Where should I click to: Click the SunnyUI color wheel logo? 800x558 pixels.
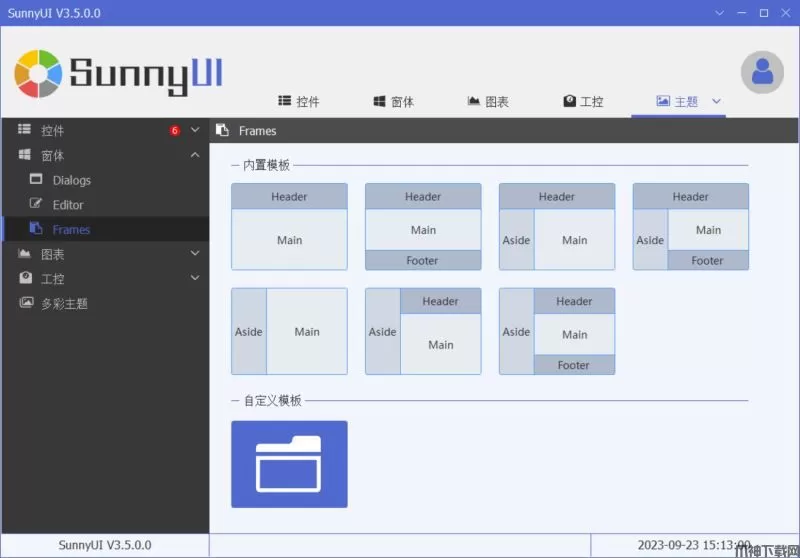point(38,72)
